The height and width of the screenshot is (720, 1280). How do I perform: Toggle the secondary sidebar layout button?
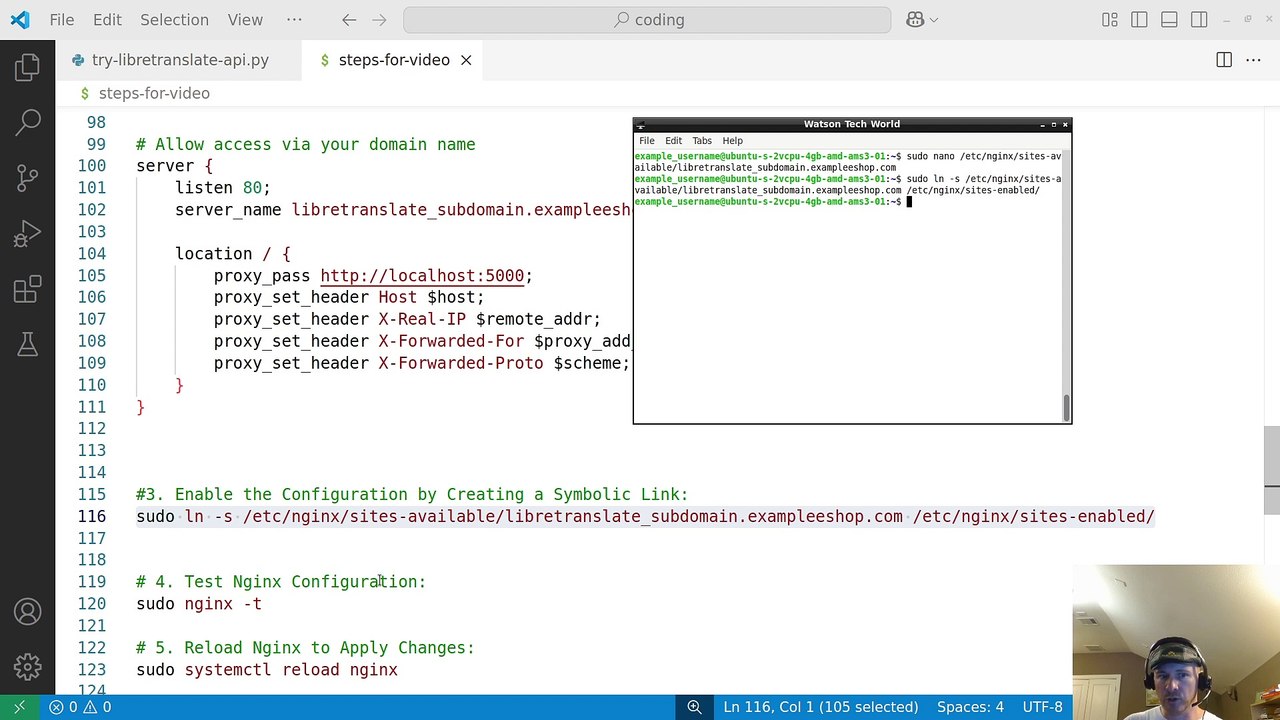[x=1199, y=20]
